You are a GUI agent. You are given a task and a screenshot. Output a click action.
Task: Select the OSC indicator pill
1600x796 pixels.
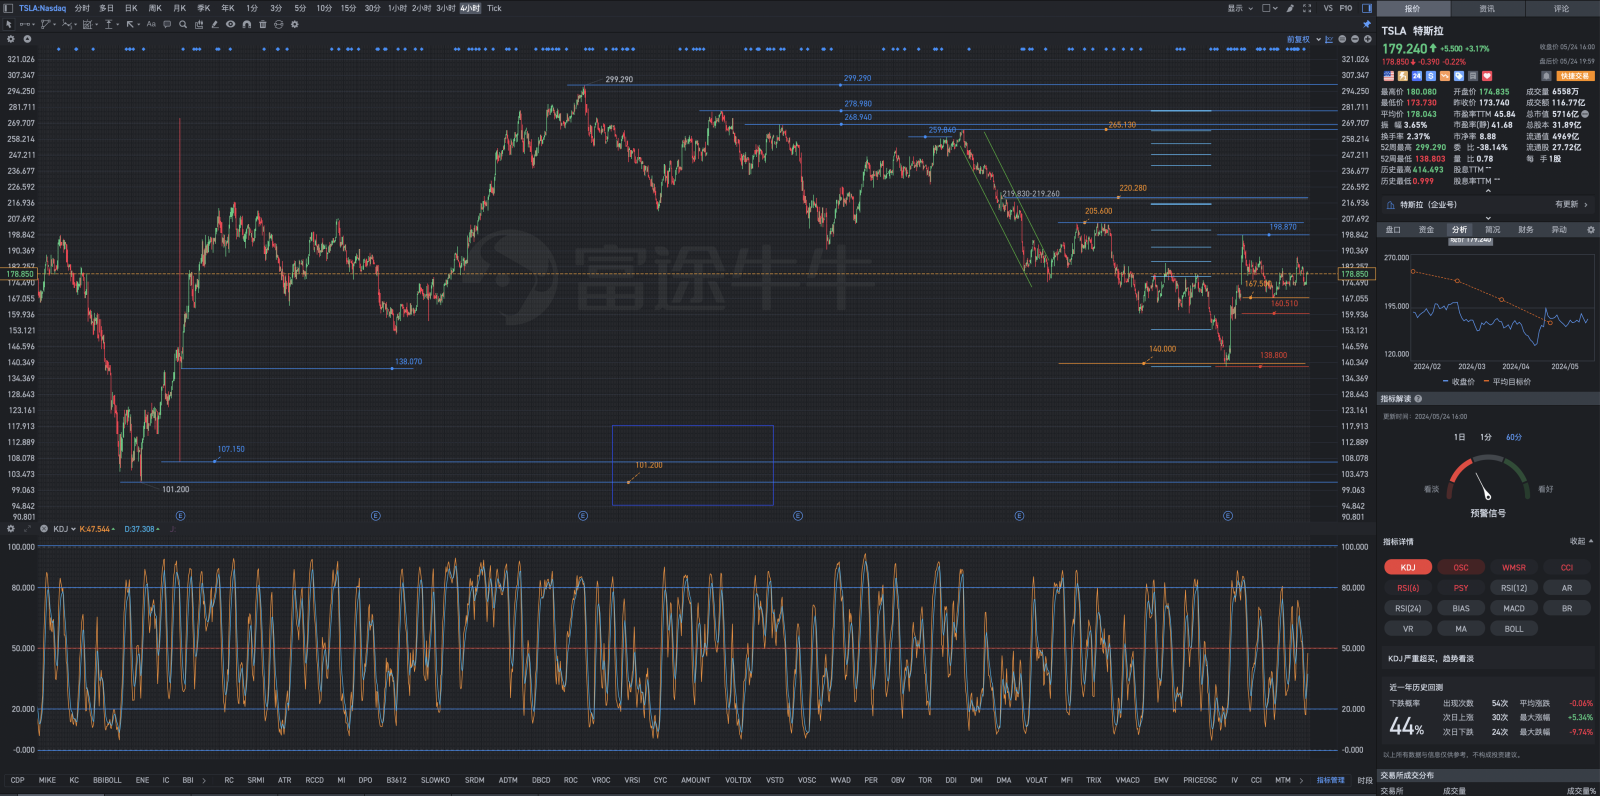click(1461, 568)
